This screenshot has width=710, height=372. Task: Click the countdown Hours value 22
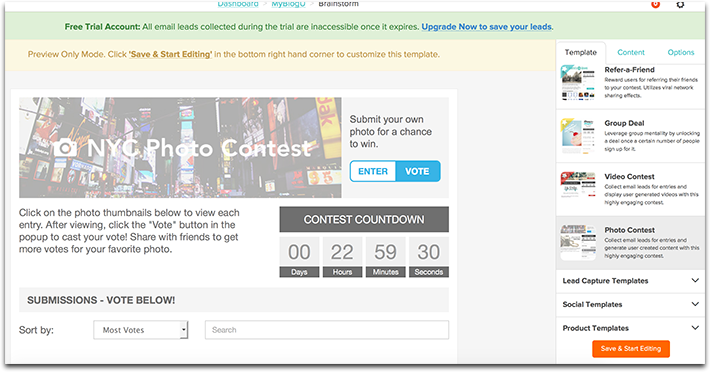point(342,252)
